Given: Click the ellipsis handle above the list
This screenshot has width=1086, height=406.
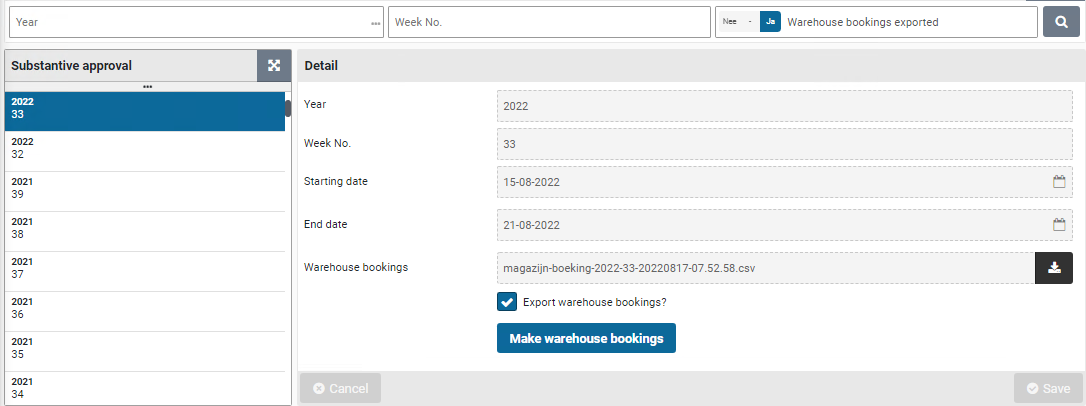Looking at the screenshot, I should (x=147, y=87).
